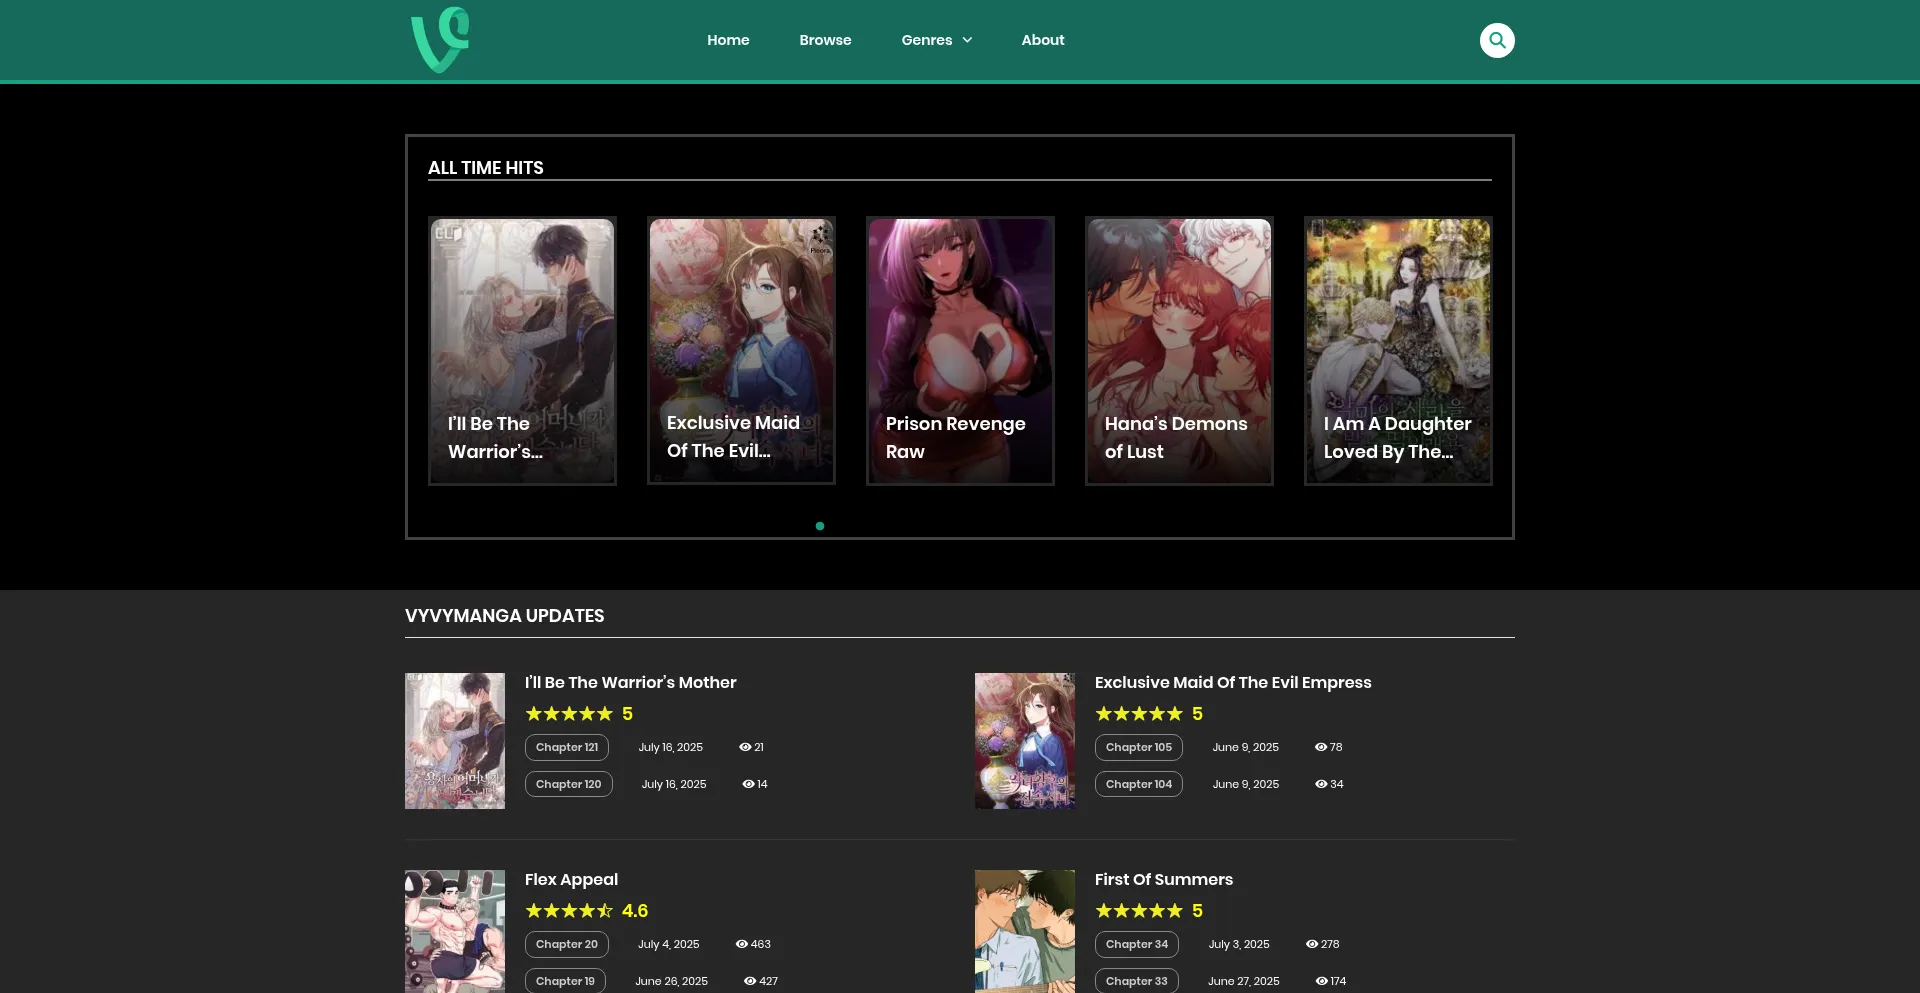The image size is (1920, 993).
Task: Select the green carousel pagination dot
Action: point(820,526)
